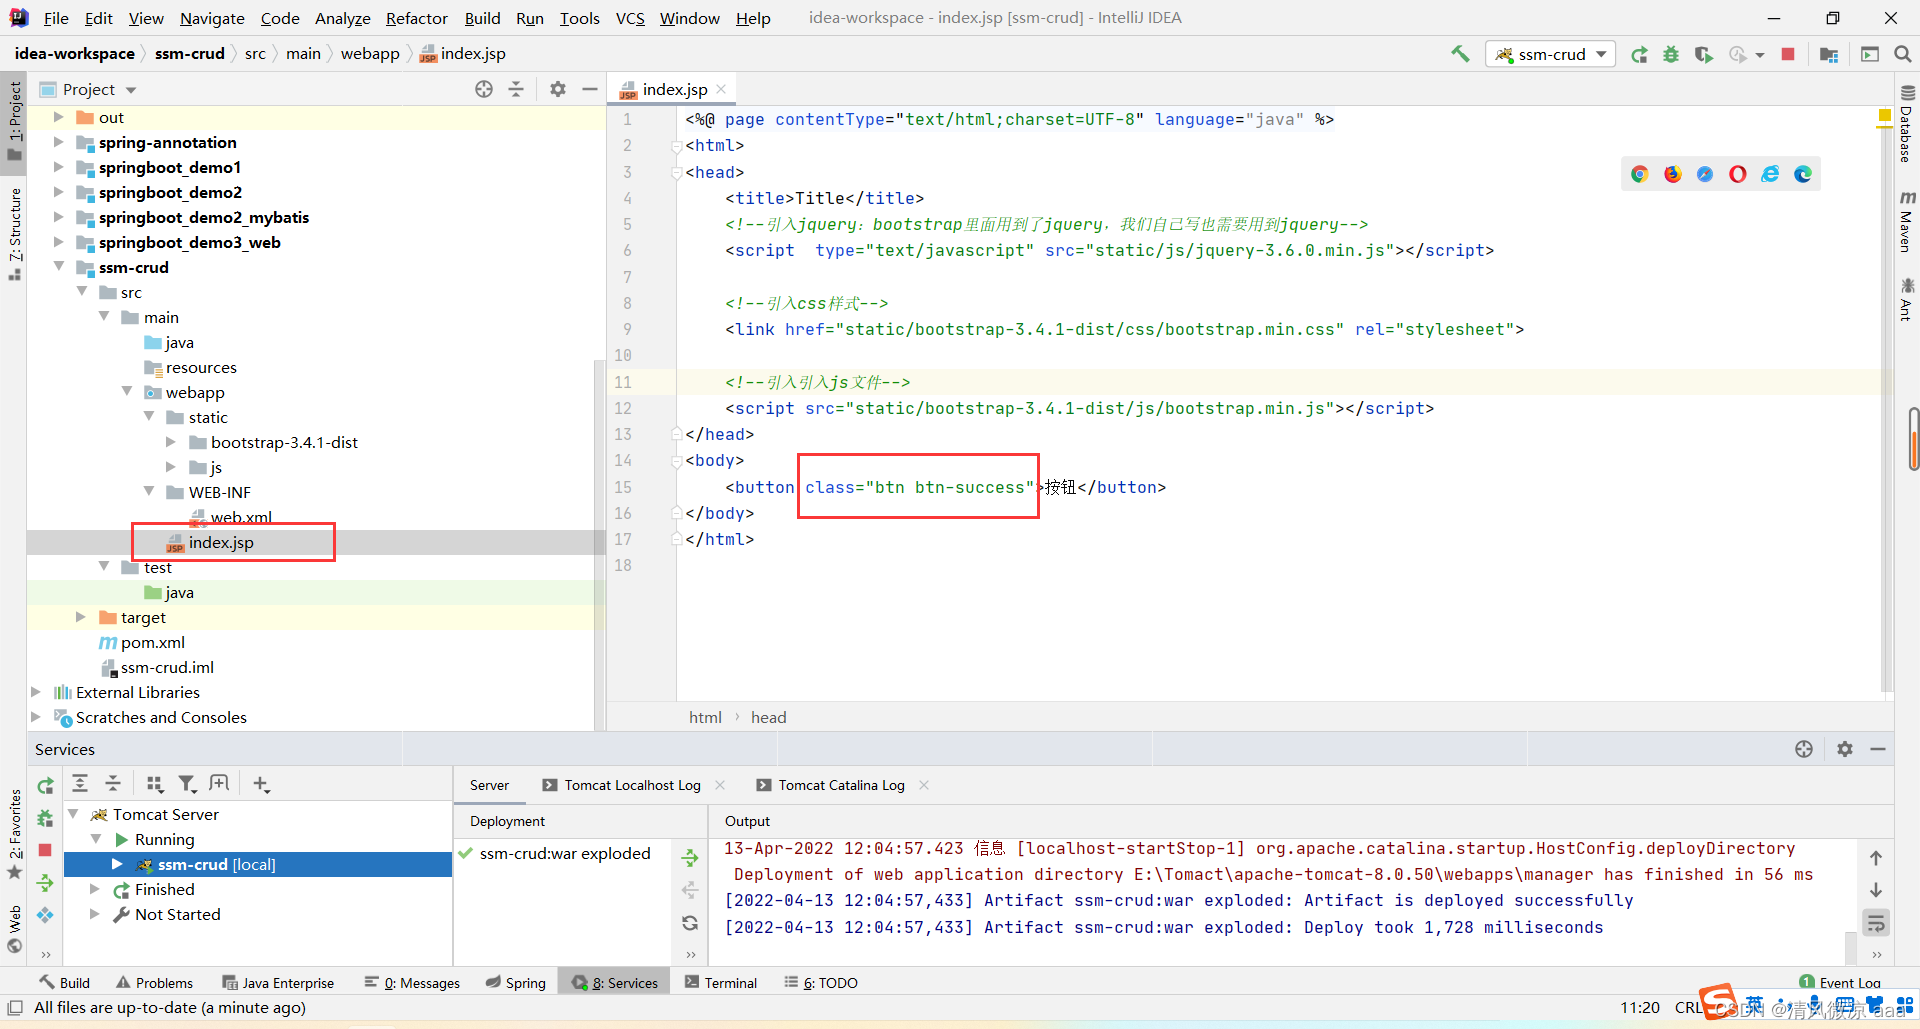This screenshot has height=1029, width=1920.
Task: Toggle the Database tool window stripe
Action: pyautogui.click(x=1907, y=123)
